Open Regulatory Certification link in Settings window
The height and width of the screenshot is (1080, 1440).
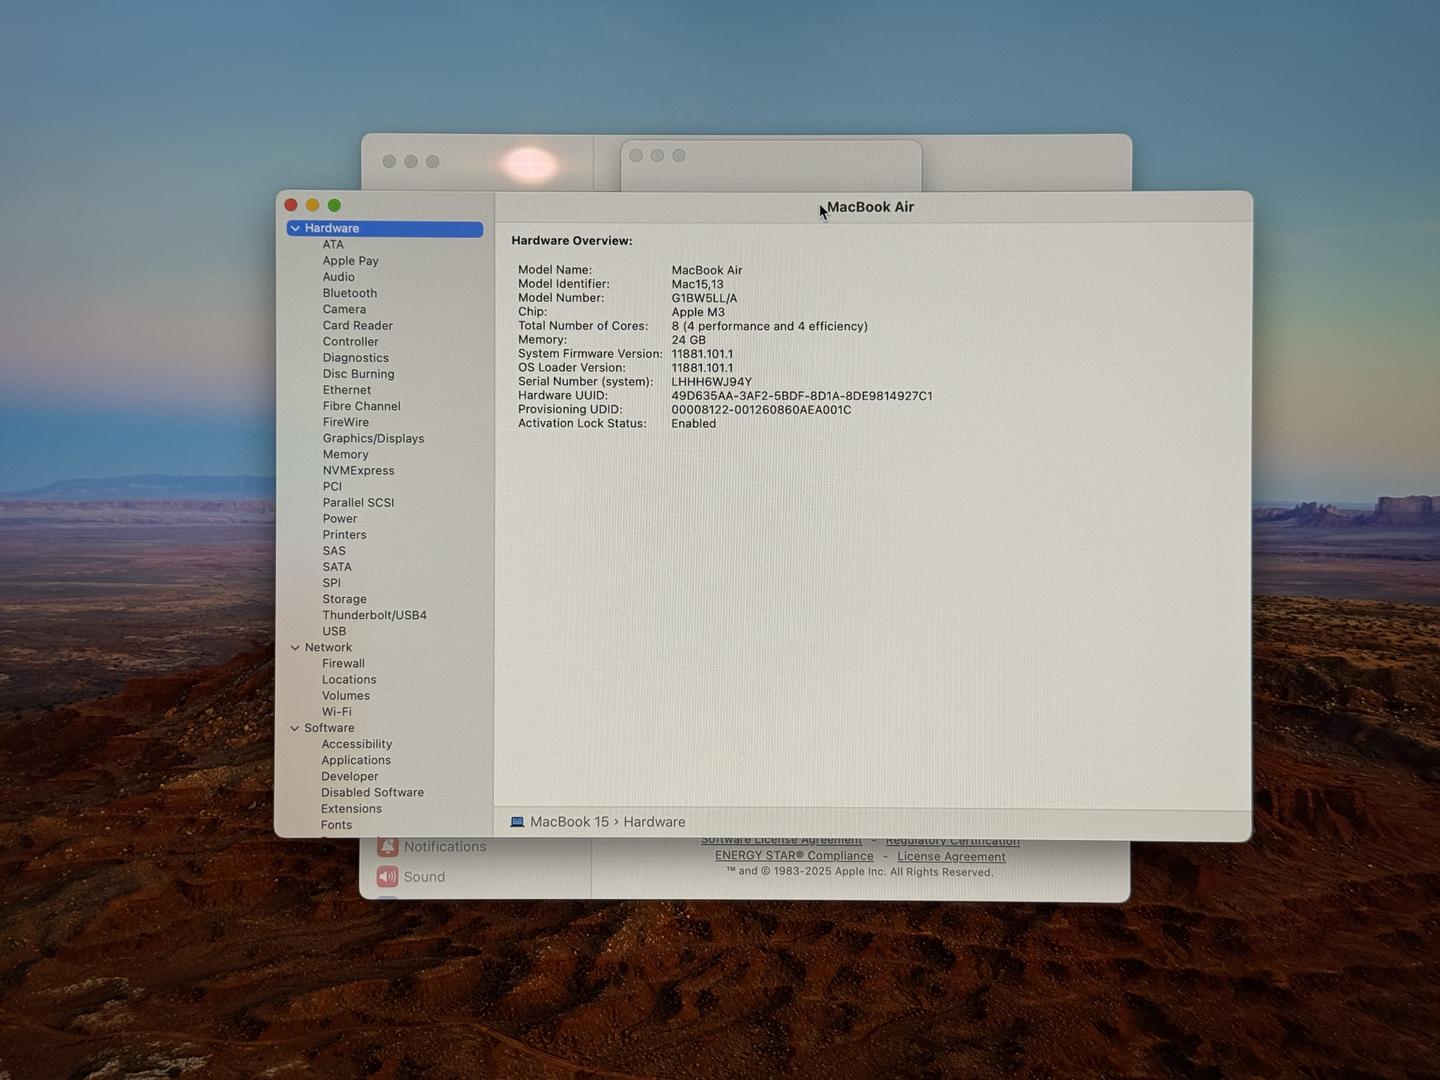(953, 842)
